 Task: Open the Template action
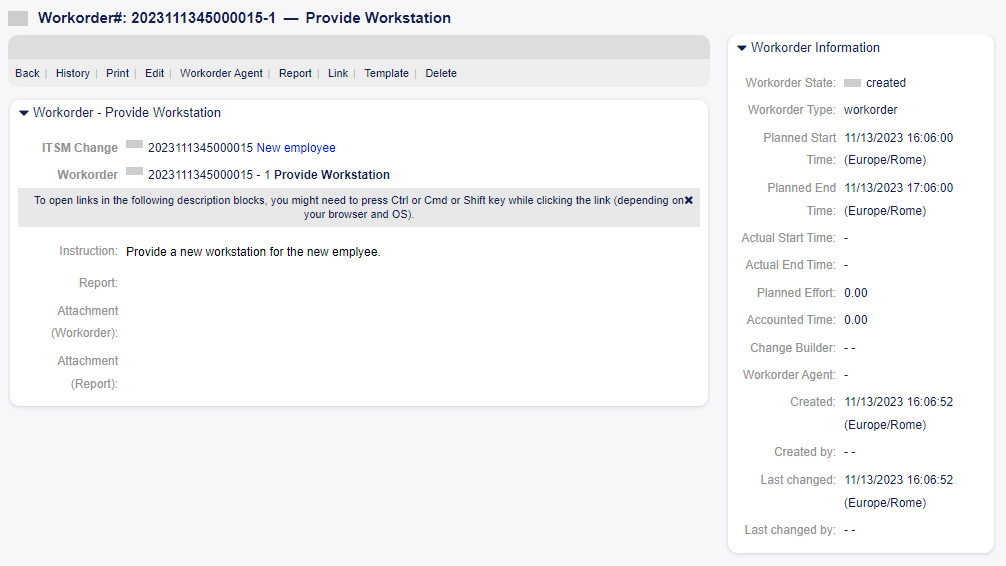pyautogui.click(x=386, y=73)
